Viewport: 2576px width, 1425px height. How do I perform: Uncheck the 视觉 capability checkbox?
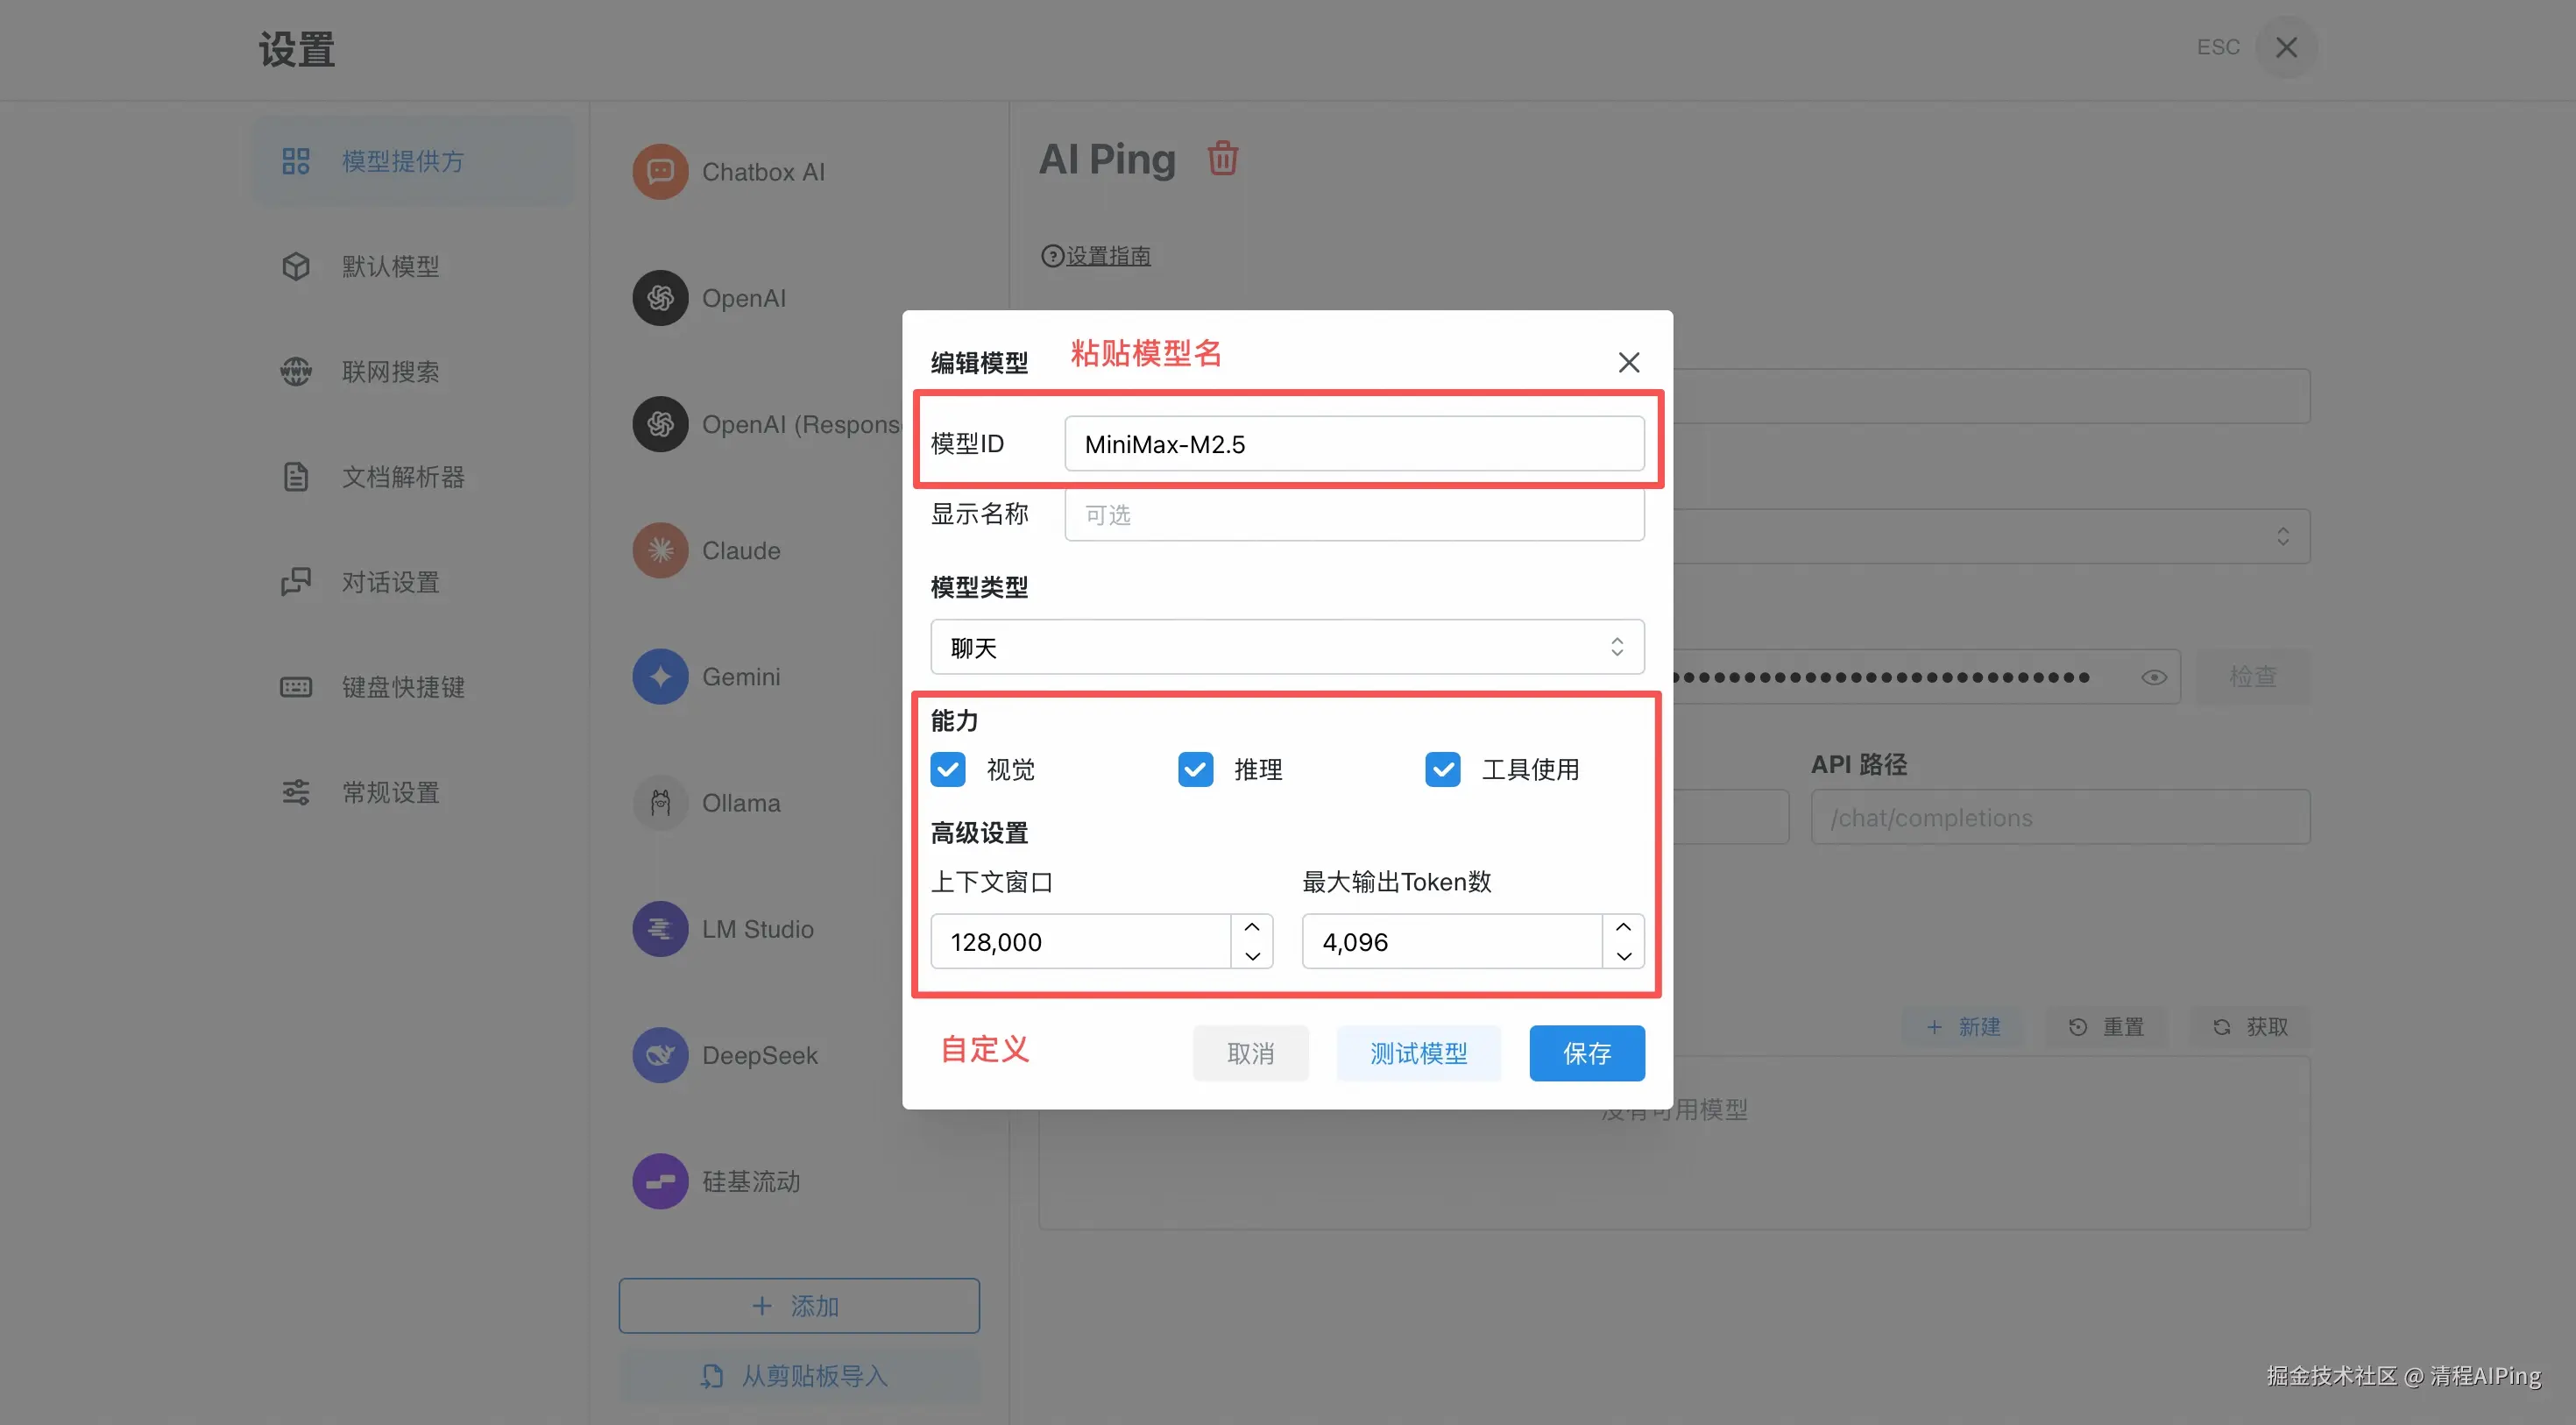click(948, 769)
